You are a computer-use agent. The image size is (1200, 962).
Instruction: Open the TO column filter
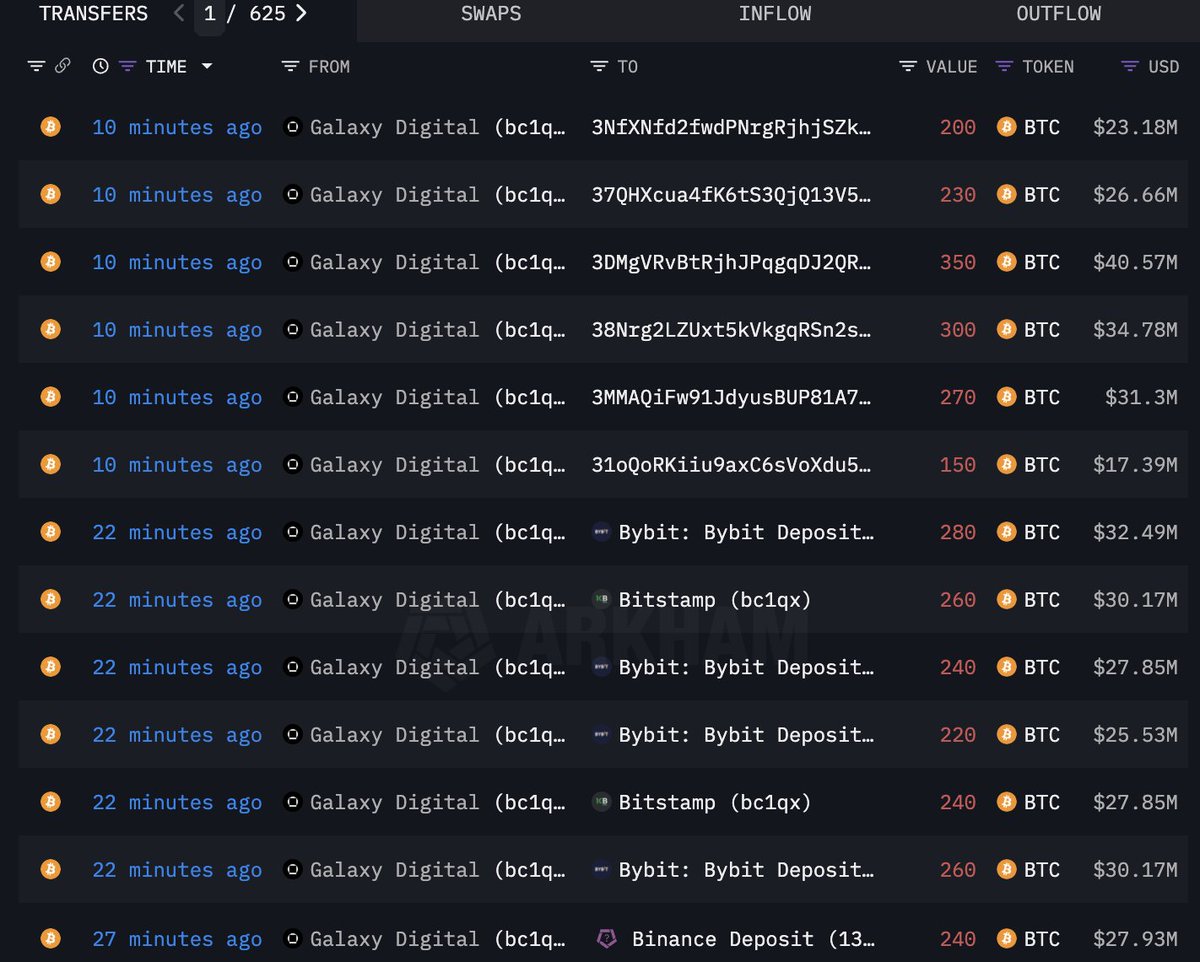(599, 66)
